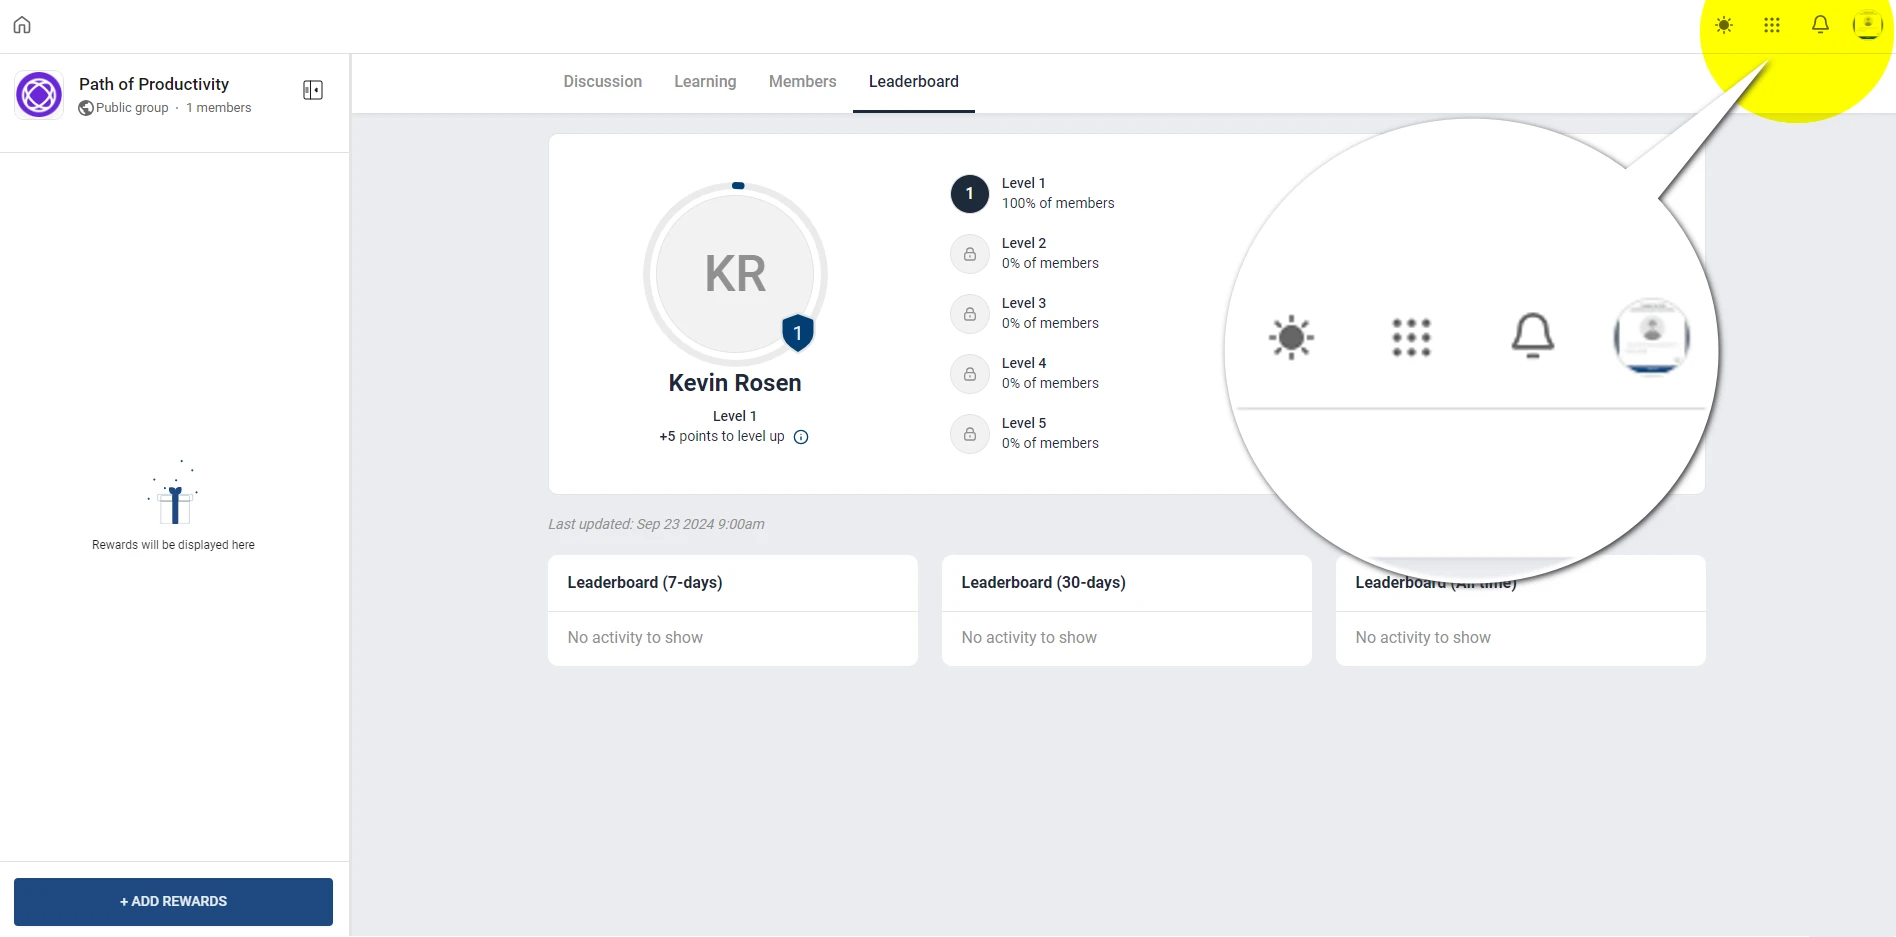
Task: Click the Path of Productivity group logo
Action: (39, 95)
